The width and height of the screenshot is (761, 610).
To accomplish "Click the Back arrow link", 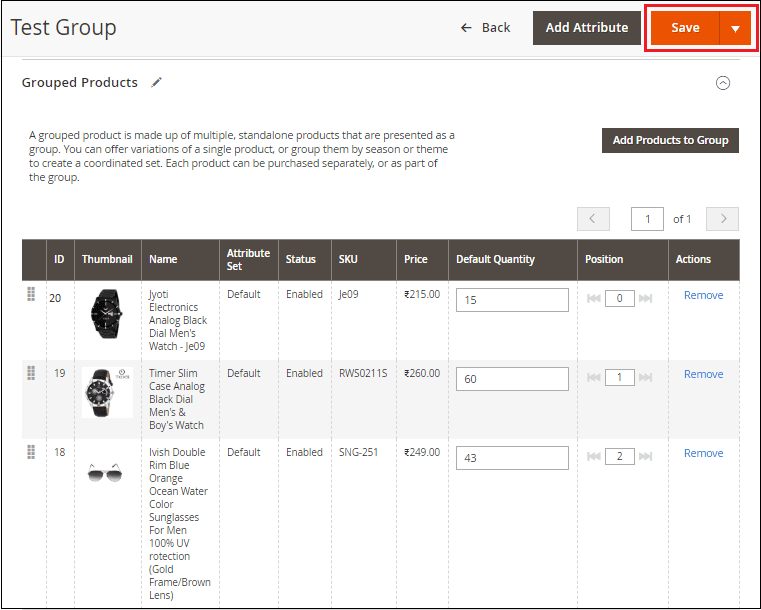I will [485, 28].
